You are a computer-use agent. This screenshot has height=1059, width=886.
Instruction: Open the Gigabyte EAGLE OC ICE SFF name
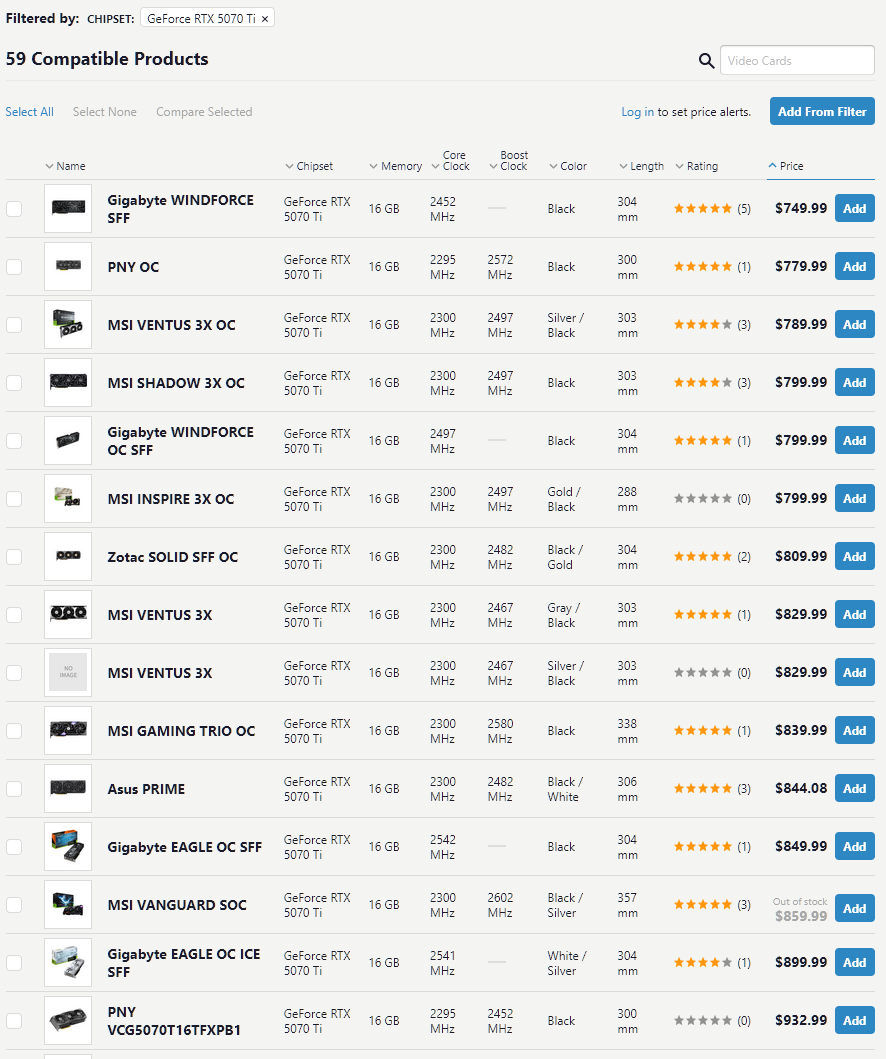(184, 963)
